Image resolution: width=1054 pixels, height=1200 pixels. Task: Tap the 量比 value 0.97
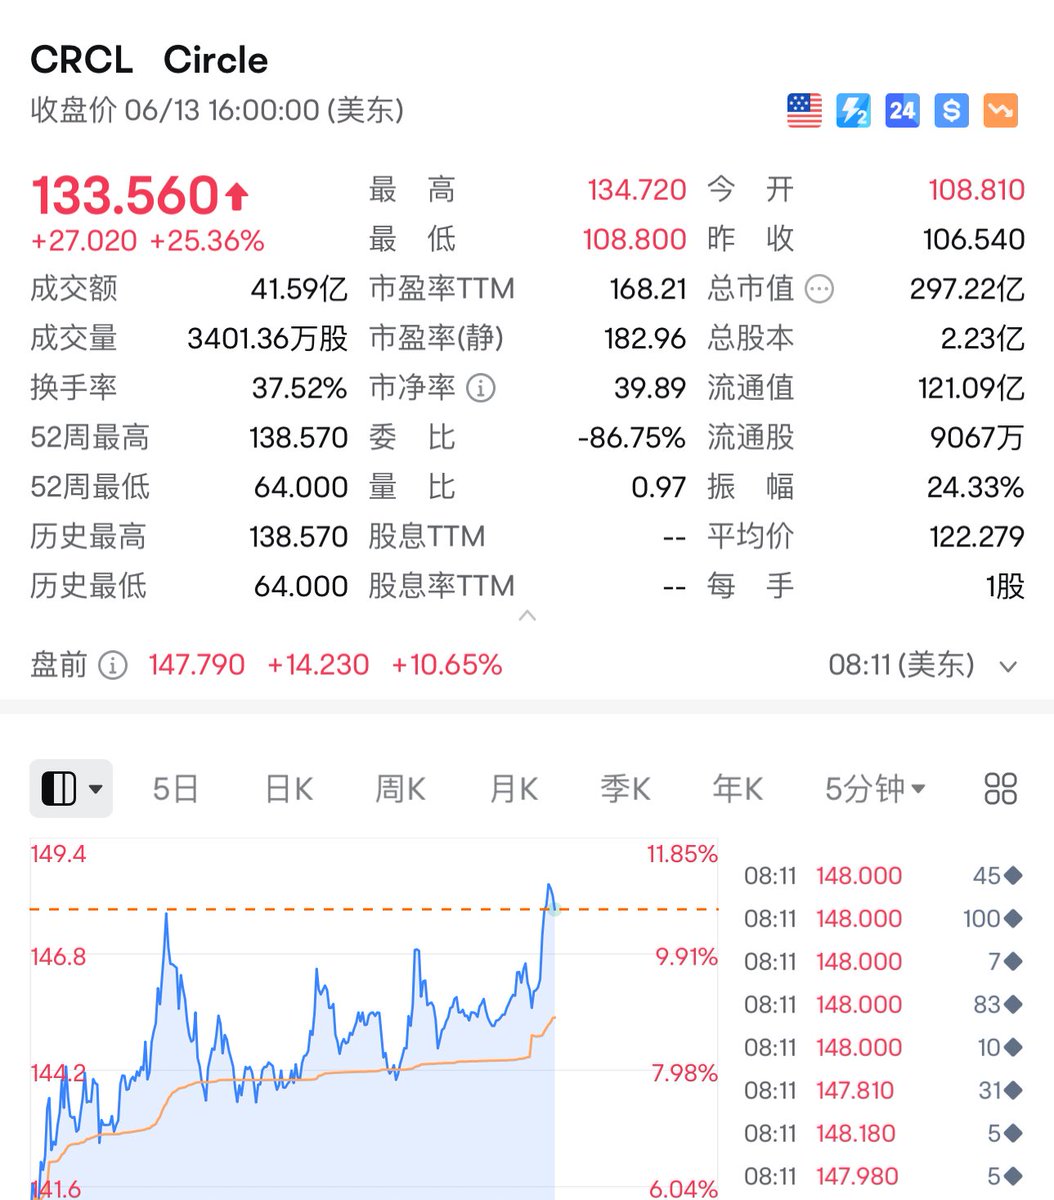click(659, 487)
